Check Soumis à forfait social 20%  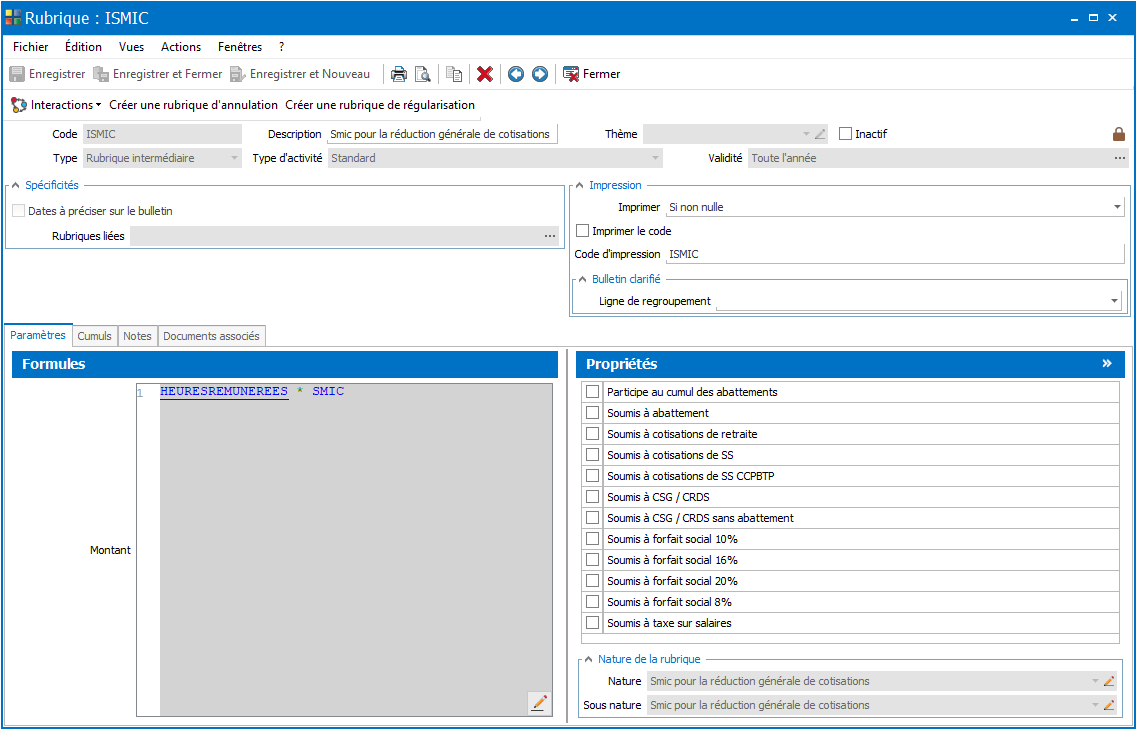(x=592, y=581)
